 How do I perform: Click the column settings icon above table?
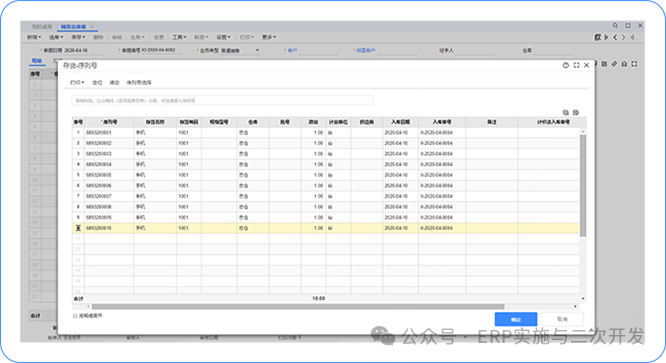(576, 113)
